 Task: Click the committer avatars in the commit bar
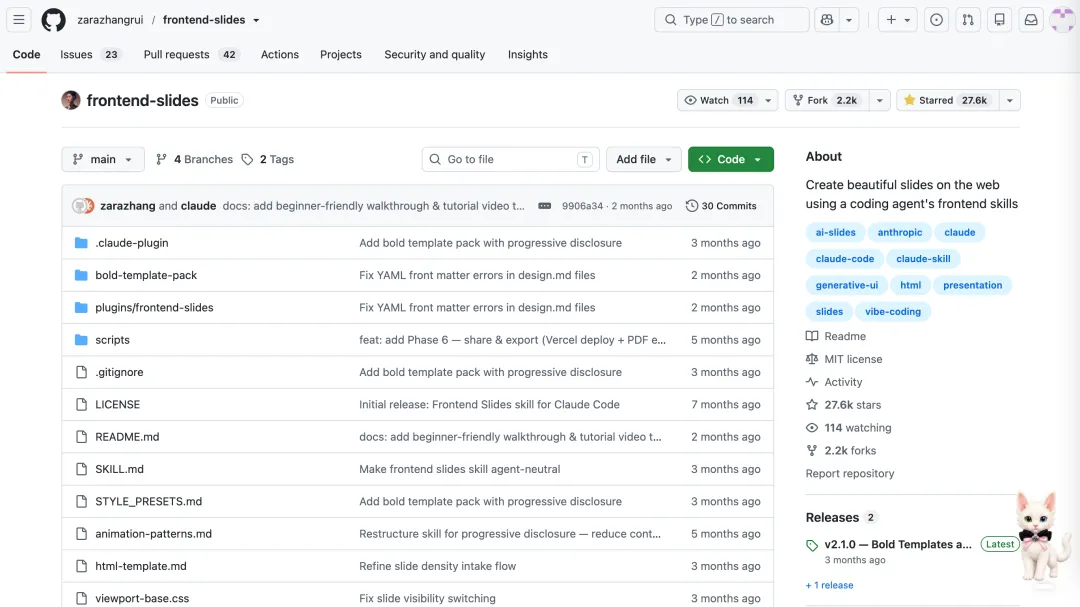pos(83,206)
